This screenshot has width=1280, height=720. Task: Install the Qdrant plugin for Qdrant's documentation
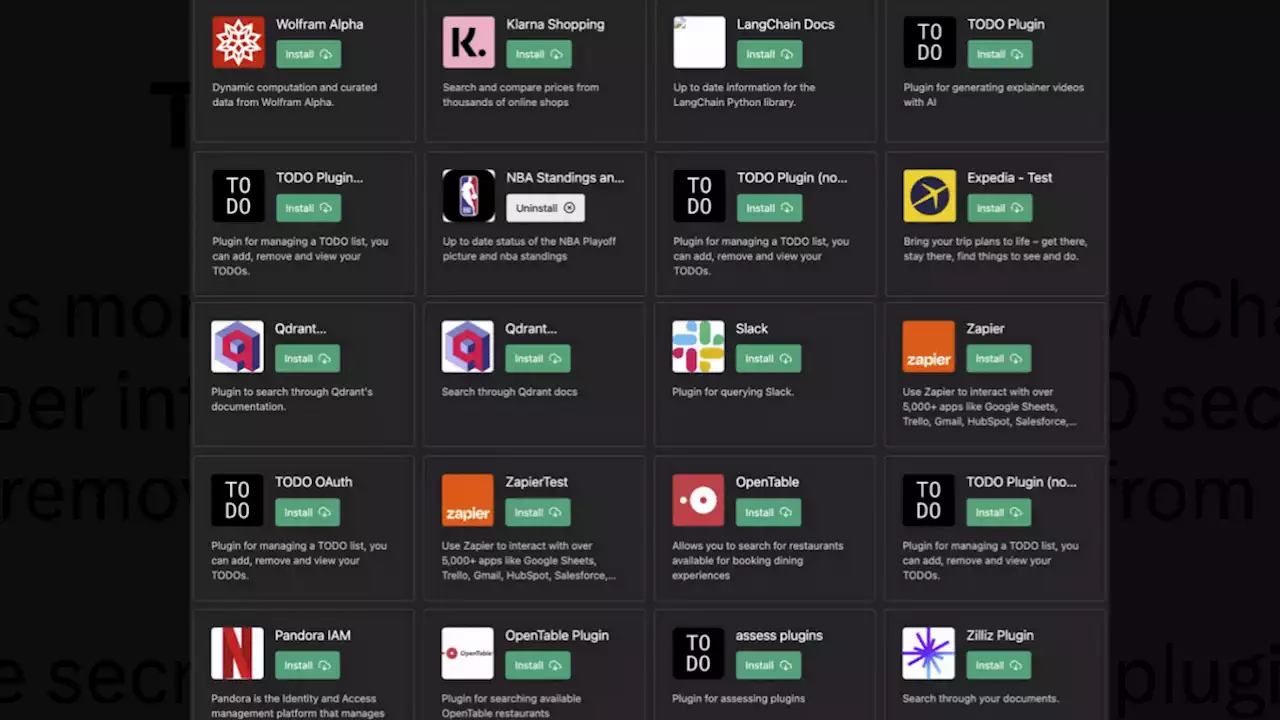pyautogui.click(x=308, y=358)
